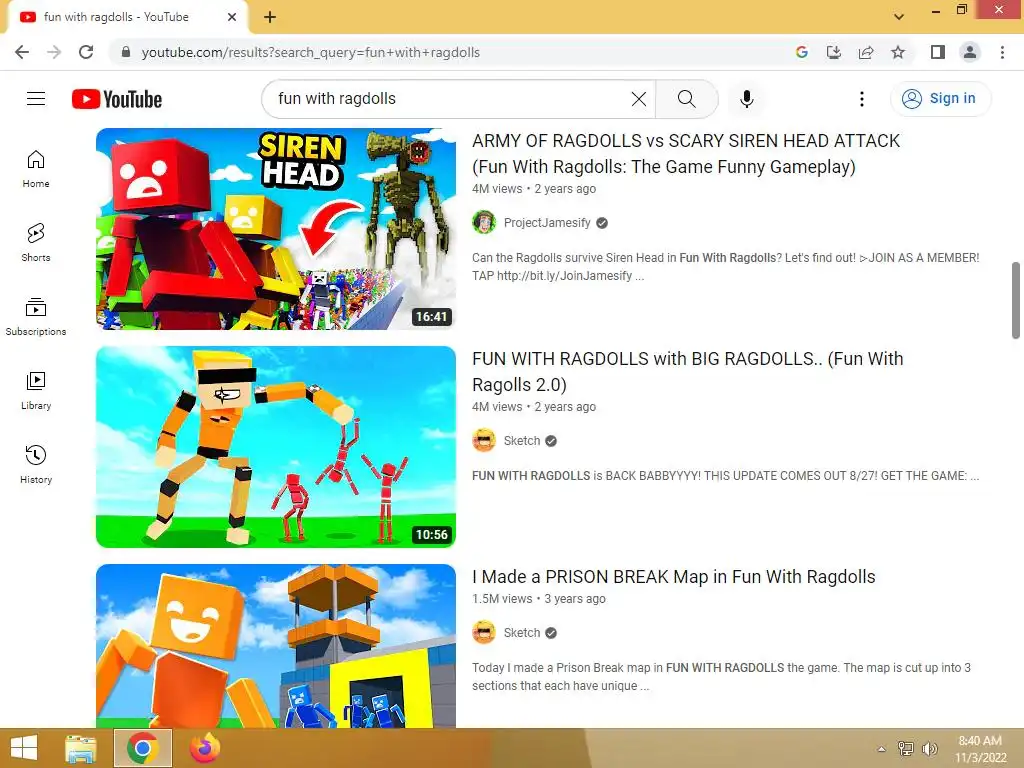
Task: Open title 'ARMY OF RAGDOLLS vs SCARY SIREN HEAD ATTACK'
Action: pyautogui.click(x=686, y=153)
